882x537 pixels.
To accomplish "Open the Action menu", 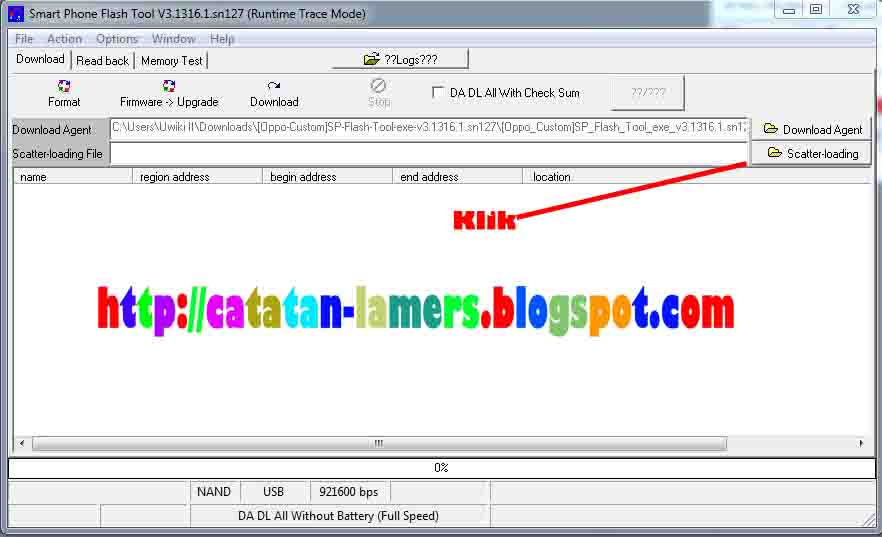I will [x=65, y=39].
